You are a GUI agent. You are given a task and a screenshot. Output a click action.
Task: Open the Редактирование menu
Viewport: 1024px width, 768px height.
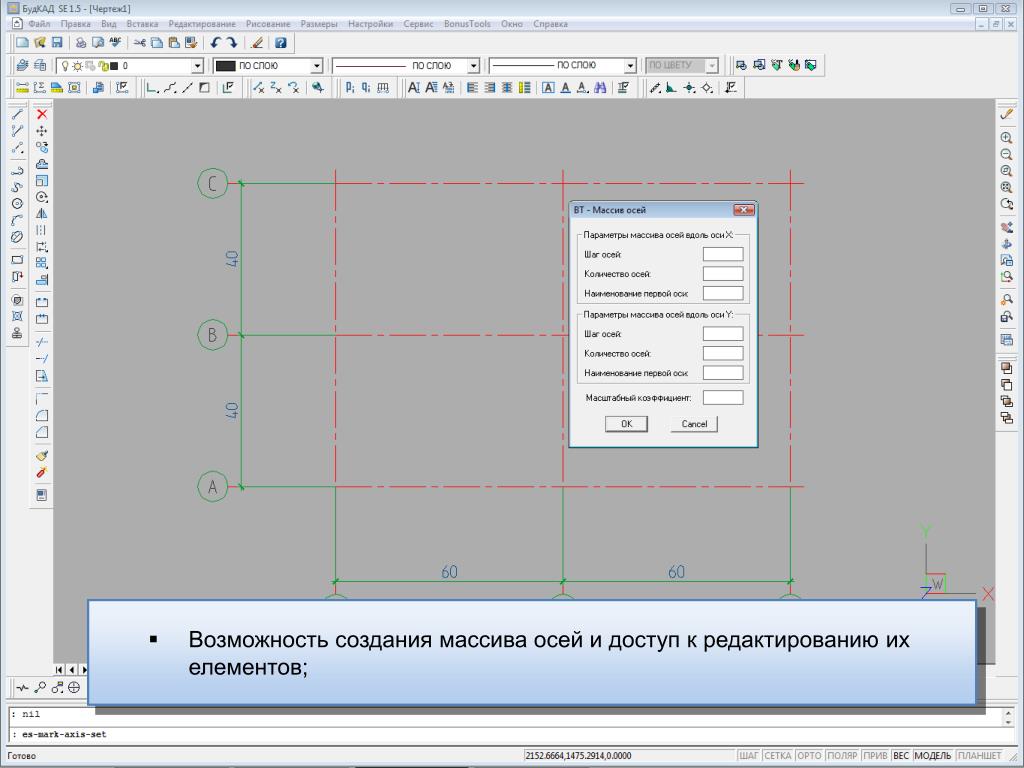(x=202, y=24)
